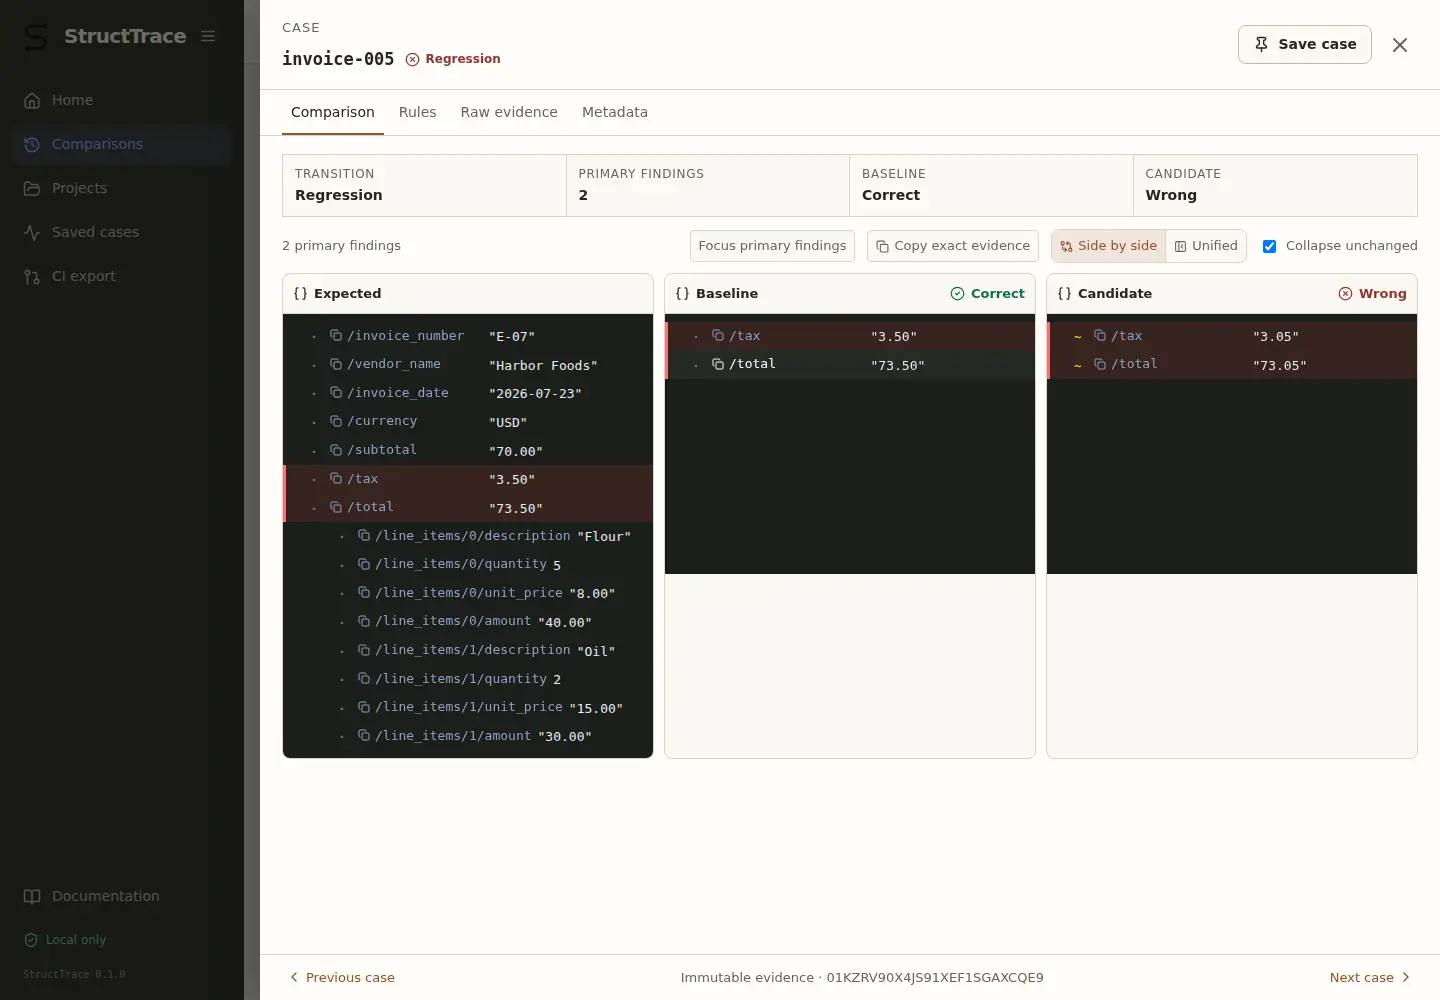Copy the /tax path icon in Candidate
Image resolution: width=1440 pixels, height=1000 pixels.
(x=1100, y=336)
